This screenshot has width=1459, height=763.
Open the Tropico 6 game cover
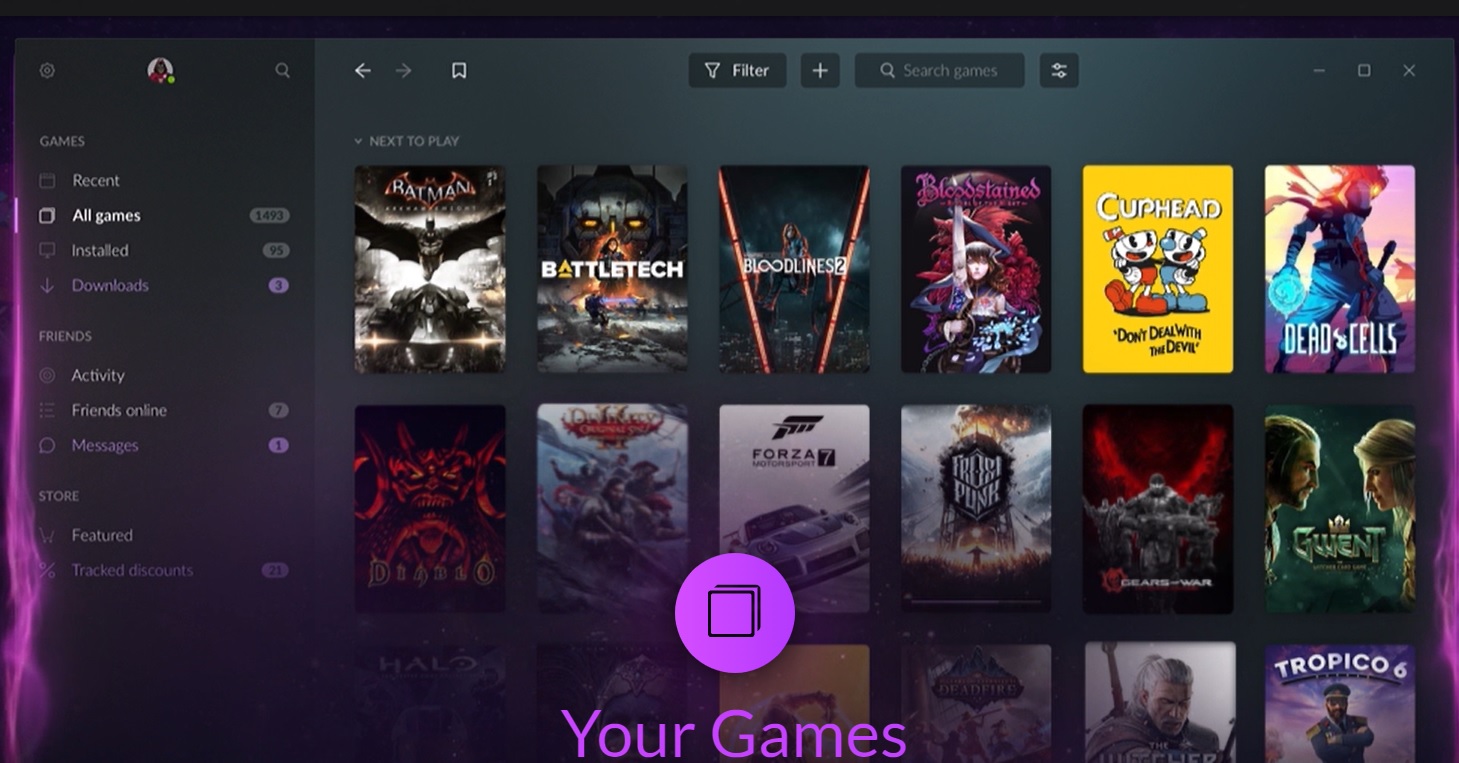pos(1340,703)
